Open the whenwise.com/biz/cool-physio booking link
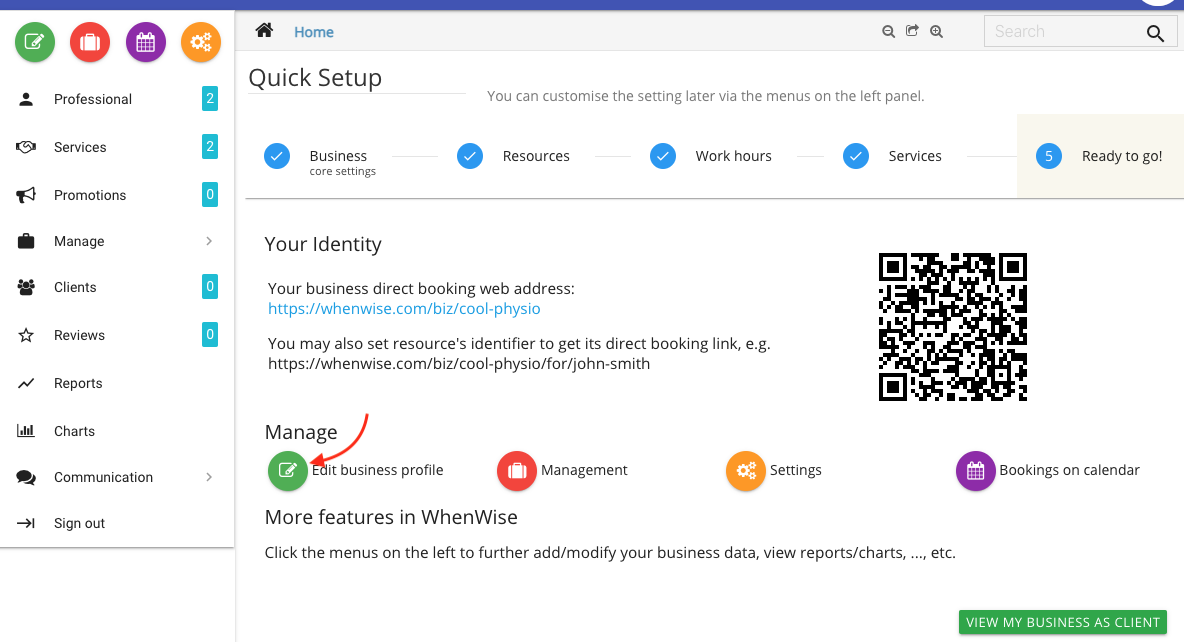The width and height of the screenshot is (1184, 642). pos(404,308)
